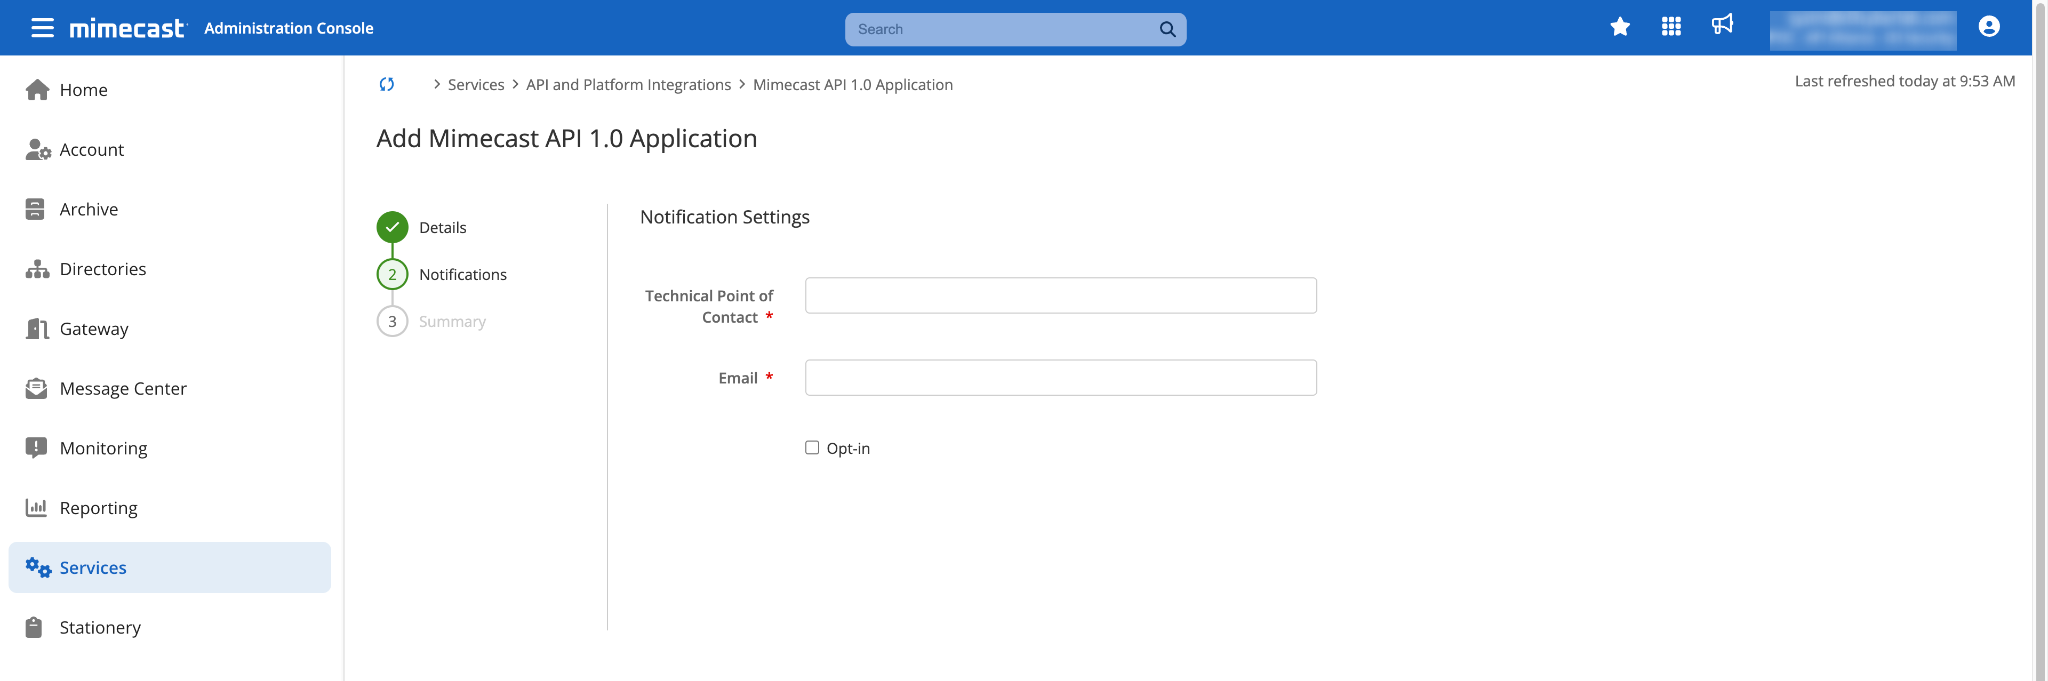The height and width of the screenshot is (681, 2048).
Task: Open the user profile icon
Action: (x=1988, y=27)
